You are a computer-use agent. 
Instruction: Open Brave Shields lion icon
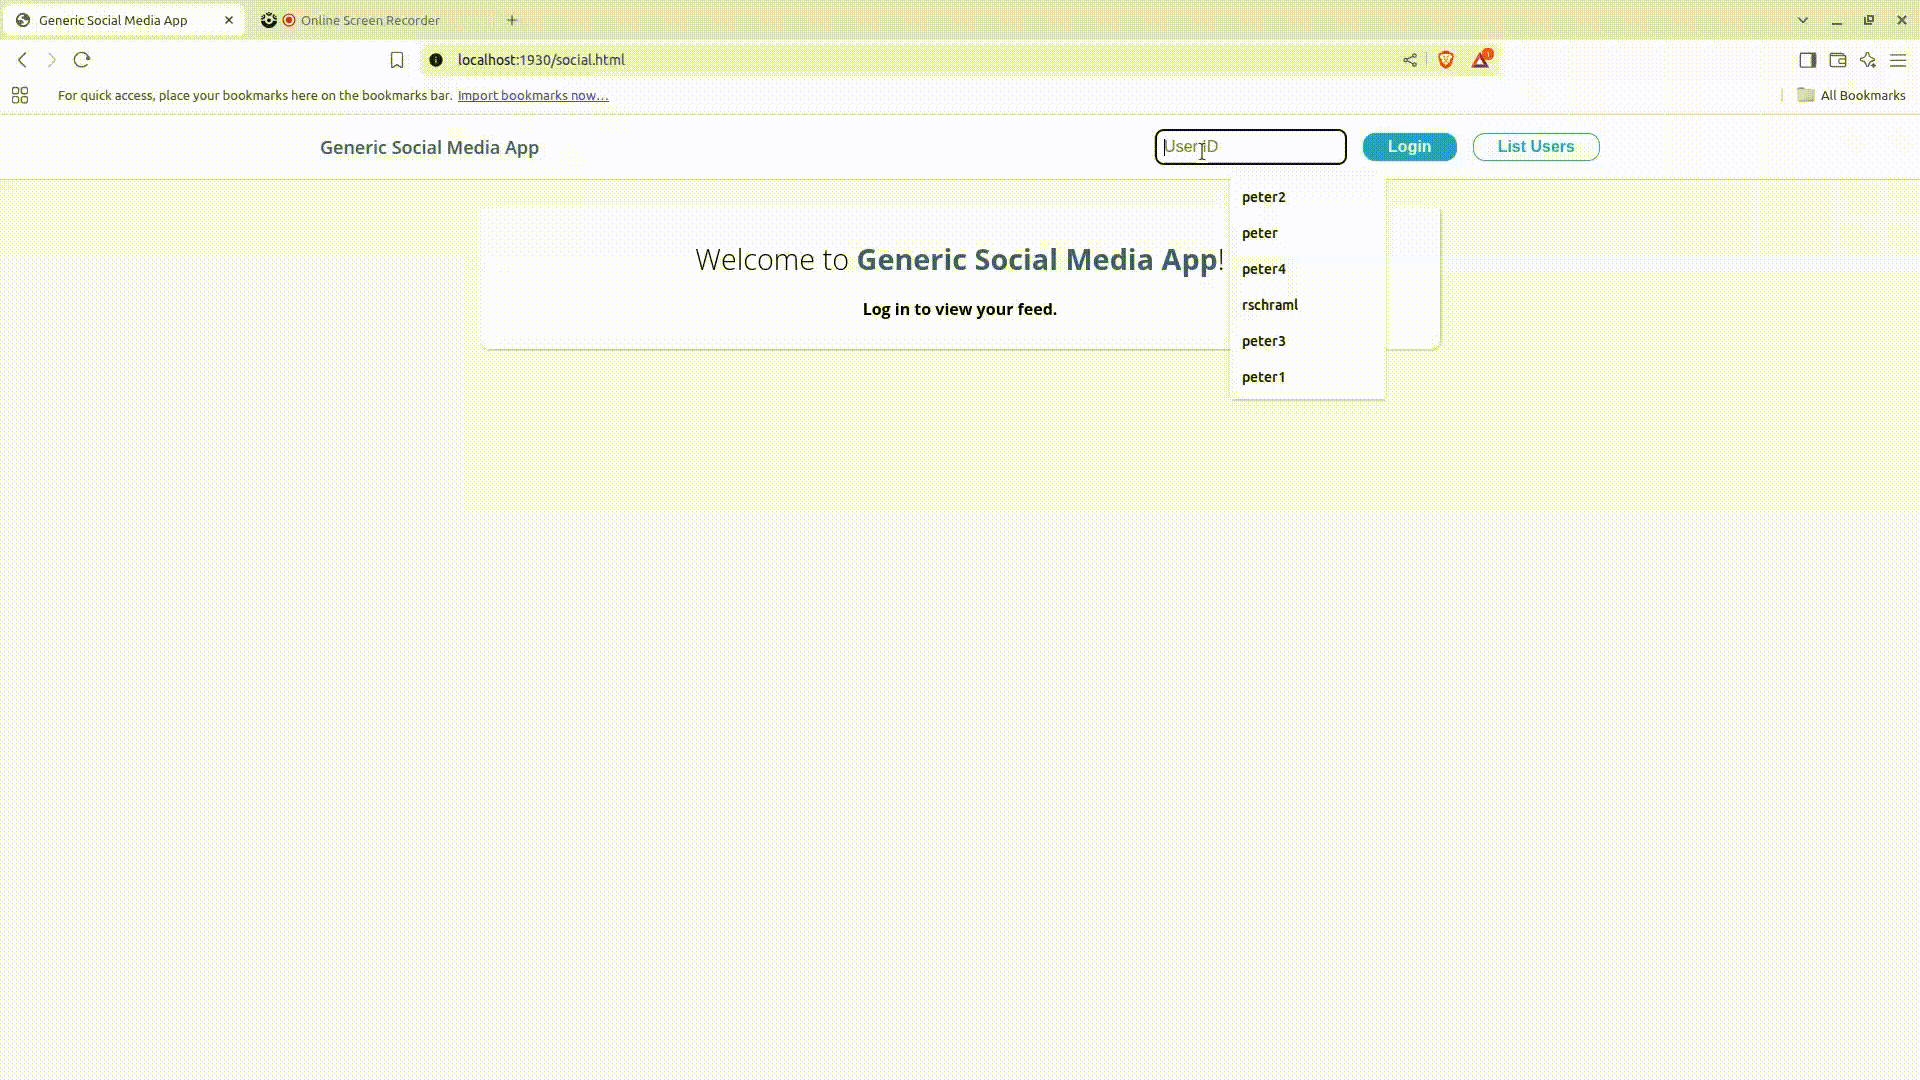click(1446, 60)
